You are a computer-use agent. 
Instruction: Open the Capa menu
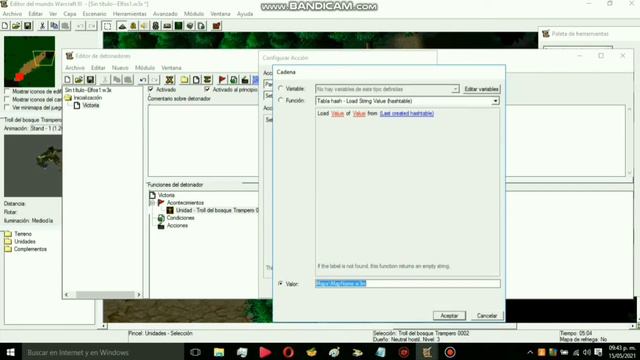(x=70, y=14)
